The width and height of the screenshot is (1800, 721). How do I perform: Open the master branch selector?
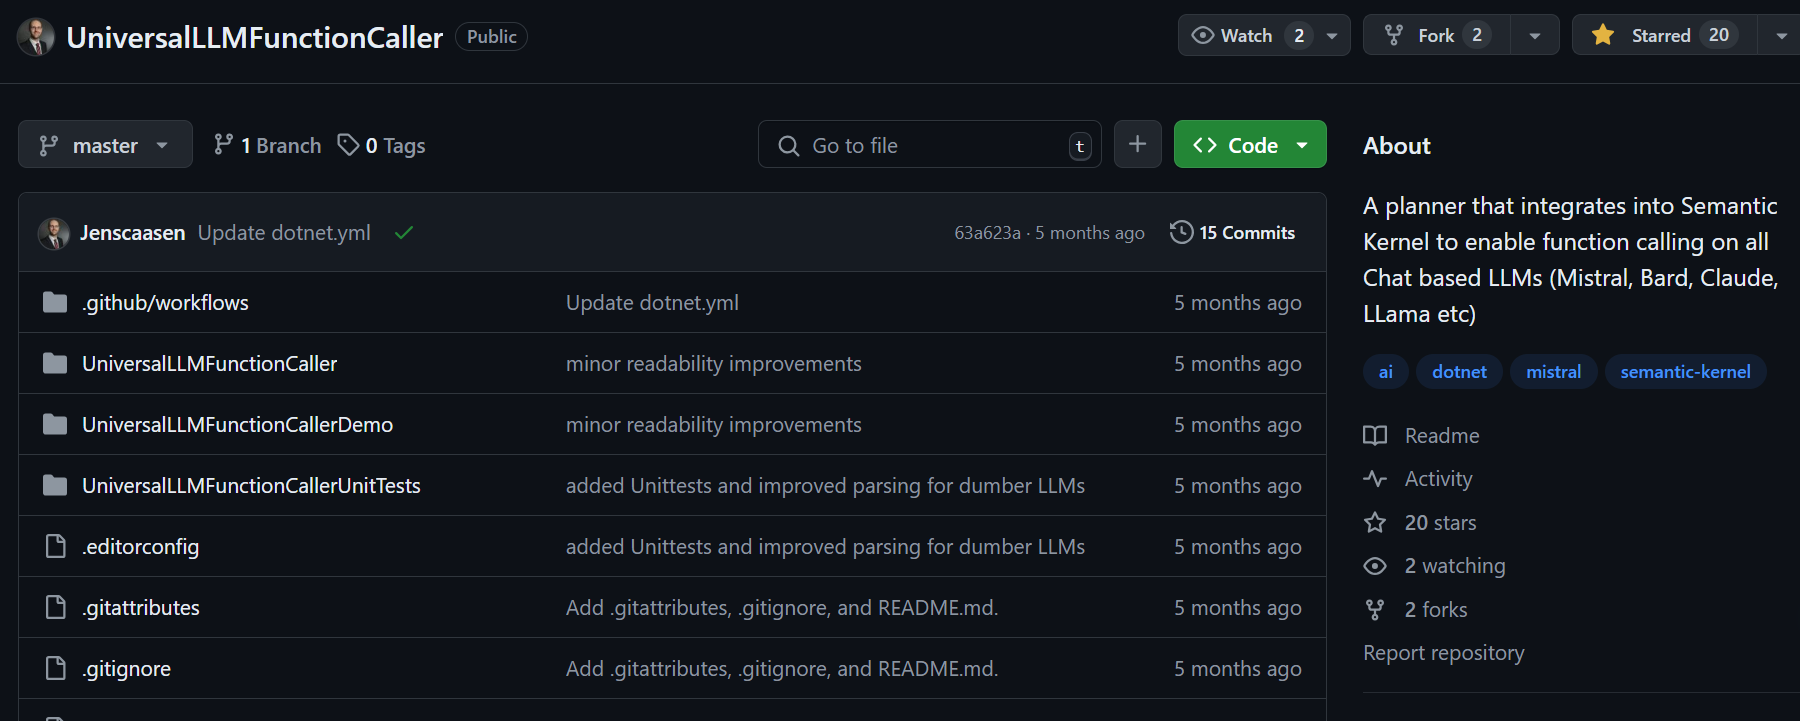click(x=105, y=145)
